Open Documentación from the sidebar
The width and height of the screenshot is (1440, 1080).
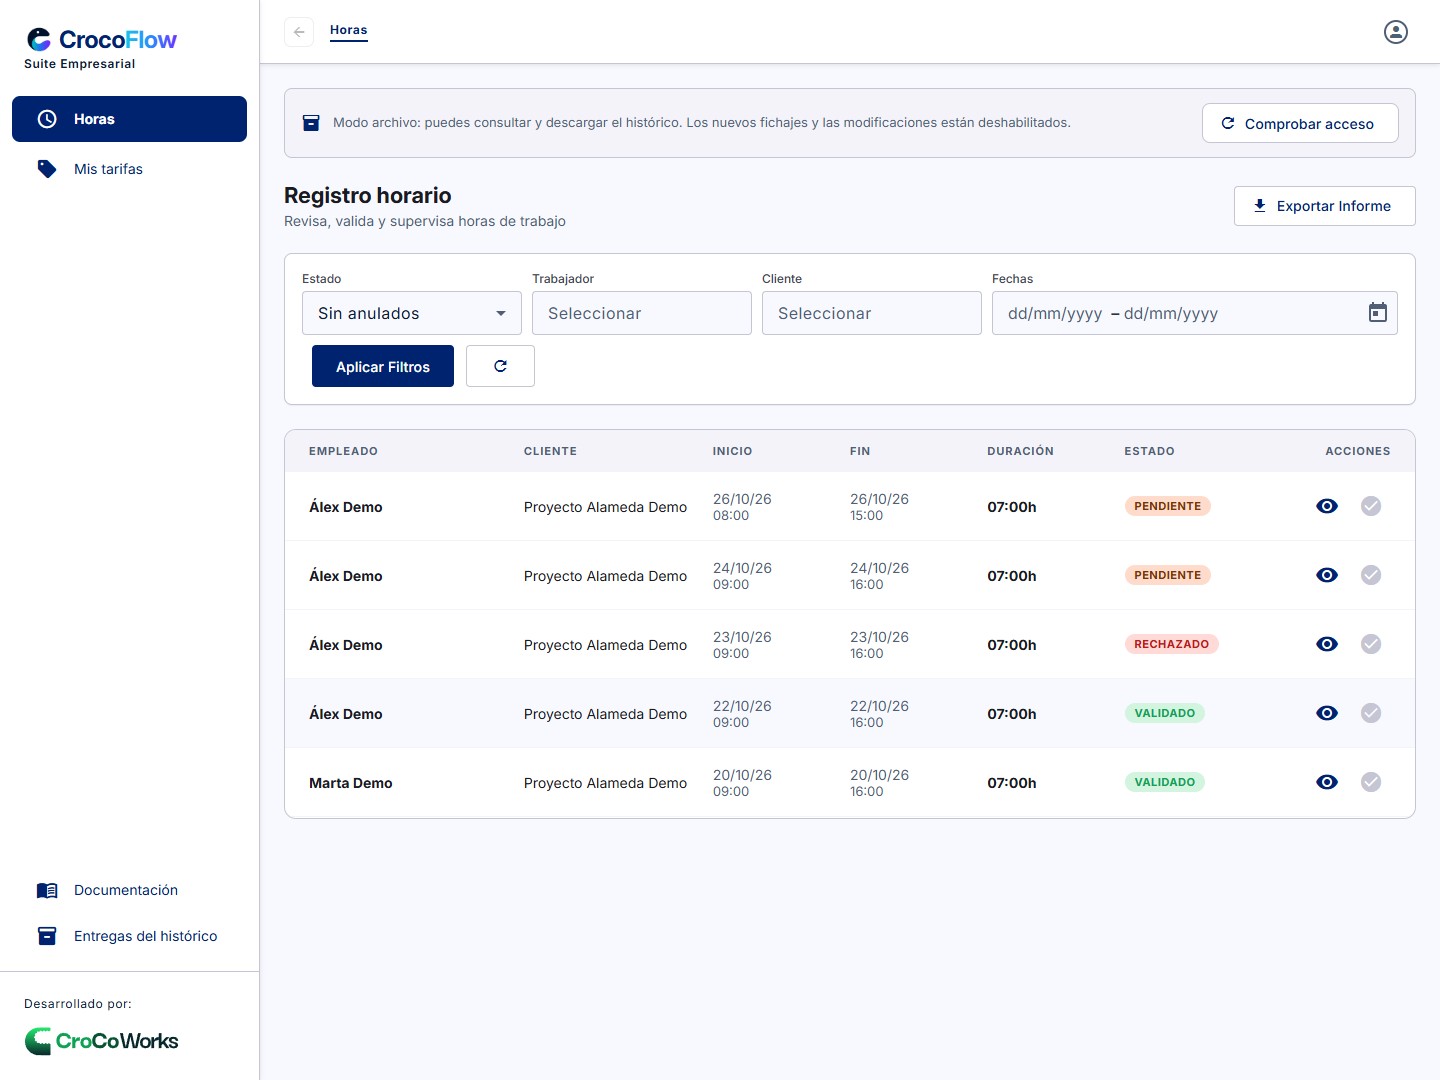129,890
